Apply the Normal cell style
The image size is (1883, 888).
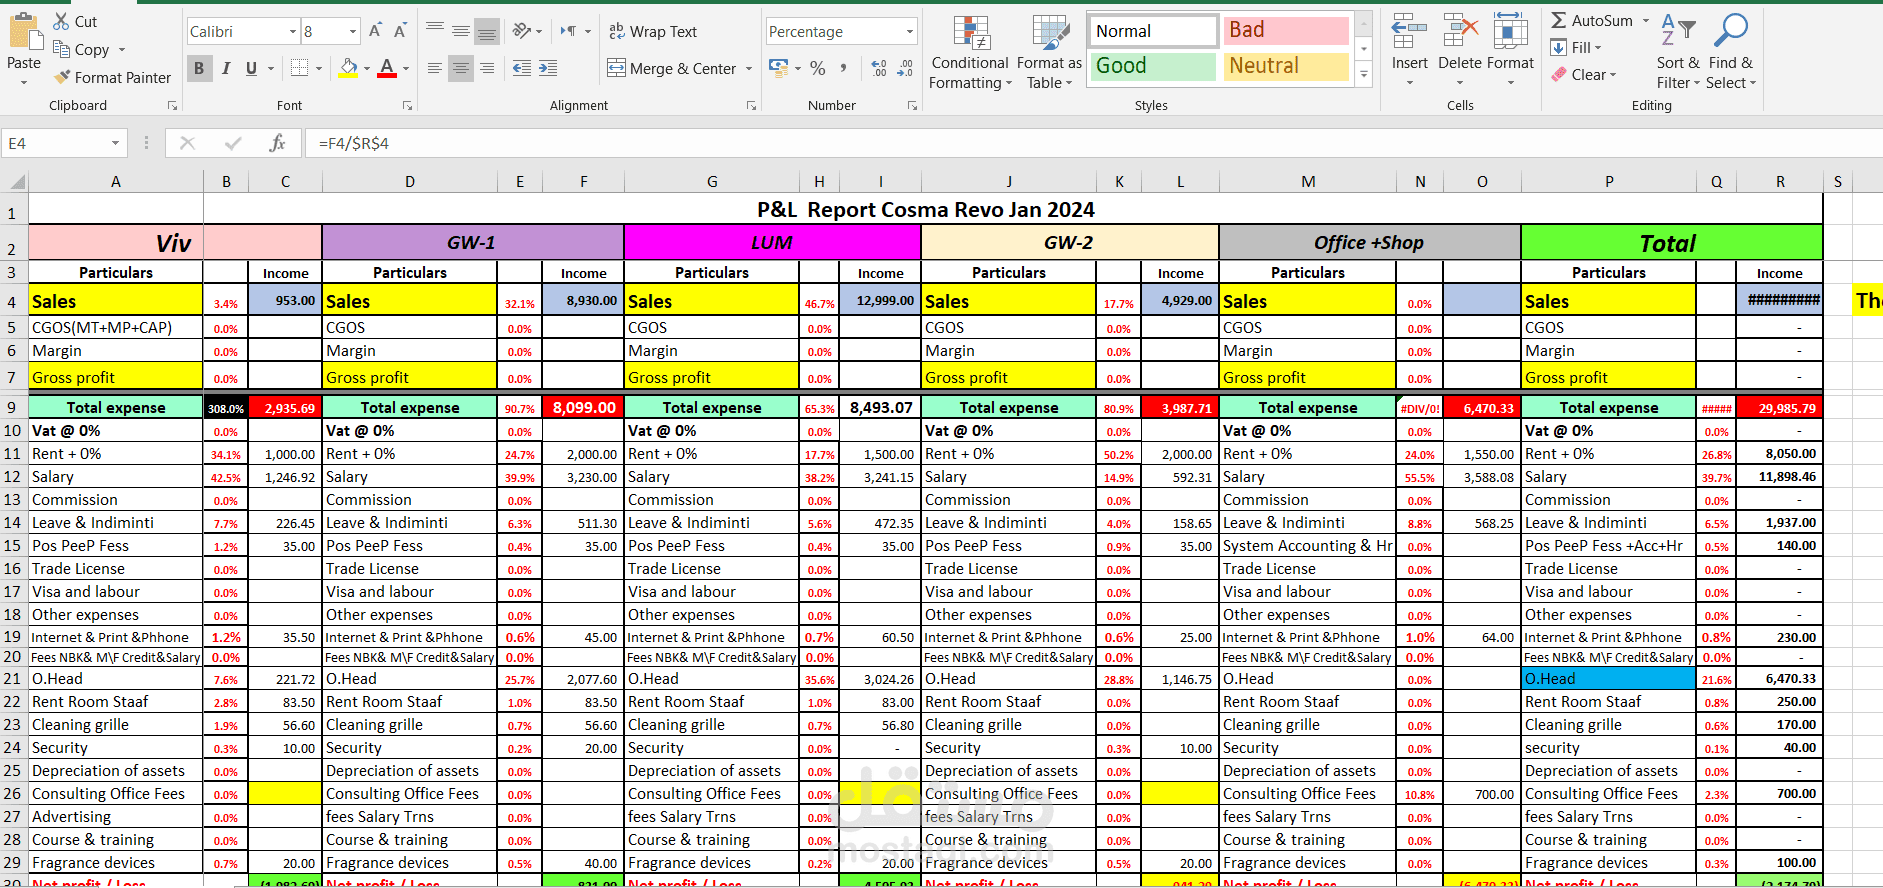(x=1153, y=31)
